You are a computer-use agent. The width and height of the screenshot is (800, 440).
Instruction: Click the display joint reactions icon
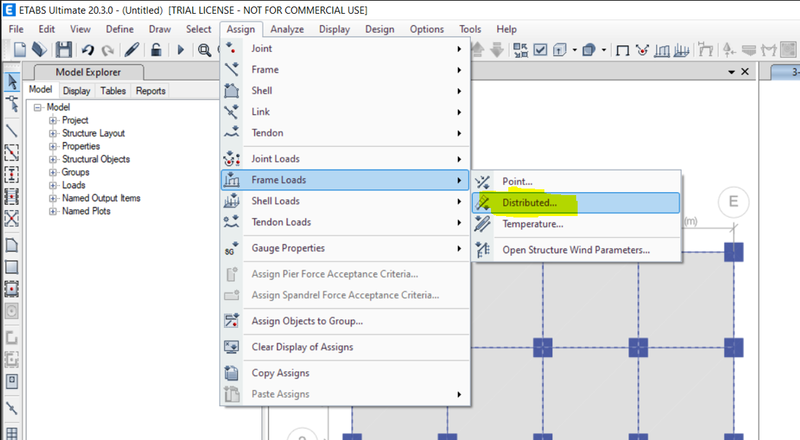[x=642, y=50]
